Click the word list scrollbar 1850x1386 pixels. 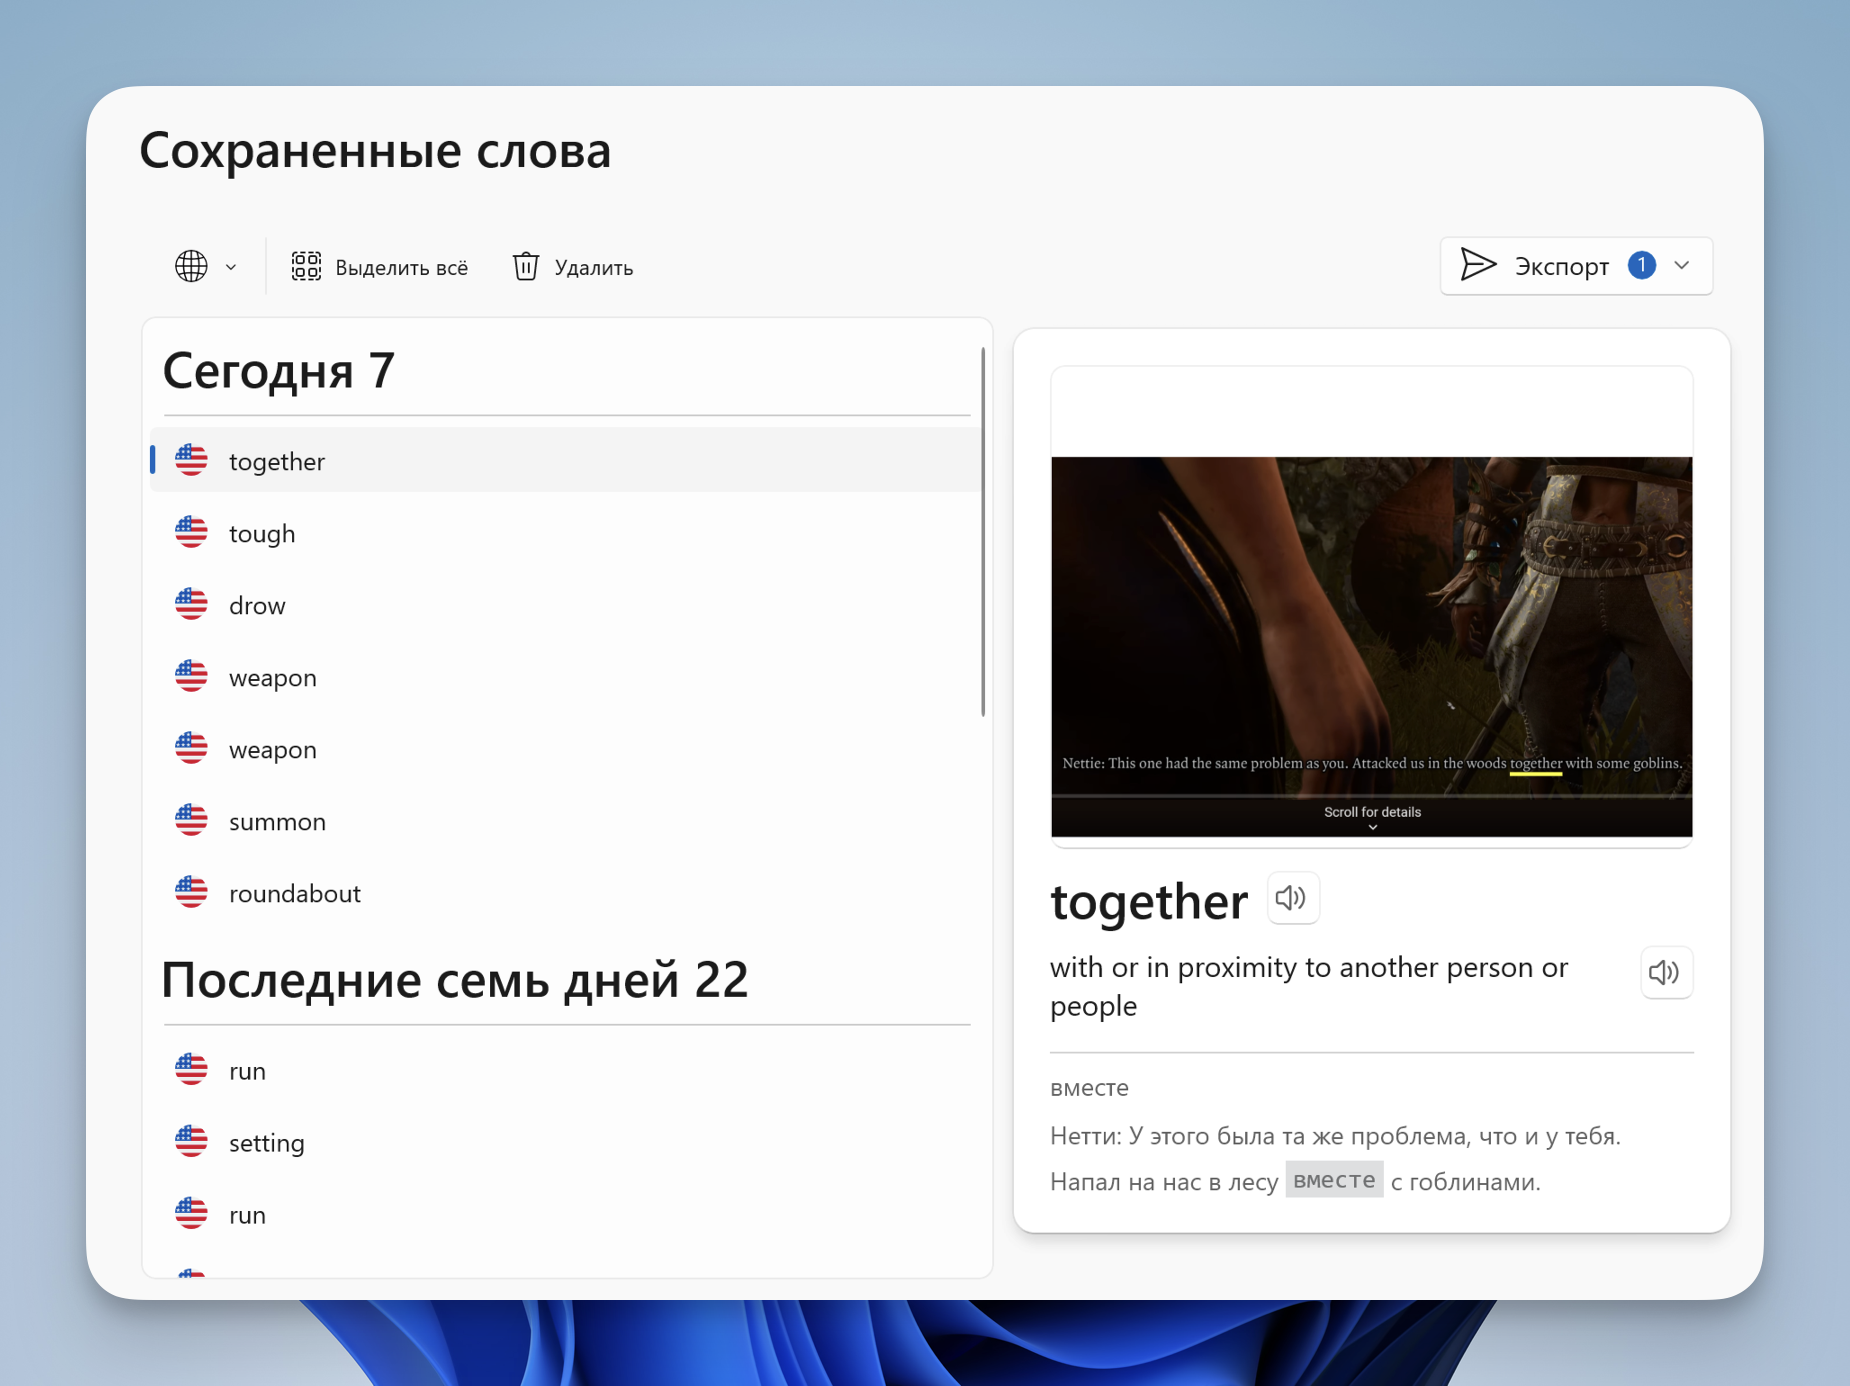click(x=983, y=531)
